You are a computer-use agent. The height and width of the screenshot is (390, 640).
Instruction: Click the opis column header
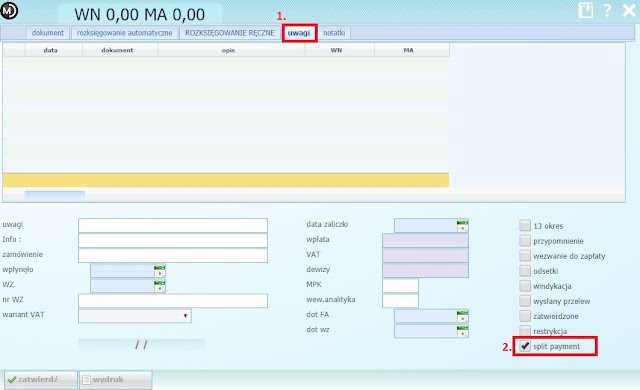coord(231,50)
